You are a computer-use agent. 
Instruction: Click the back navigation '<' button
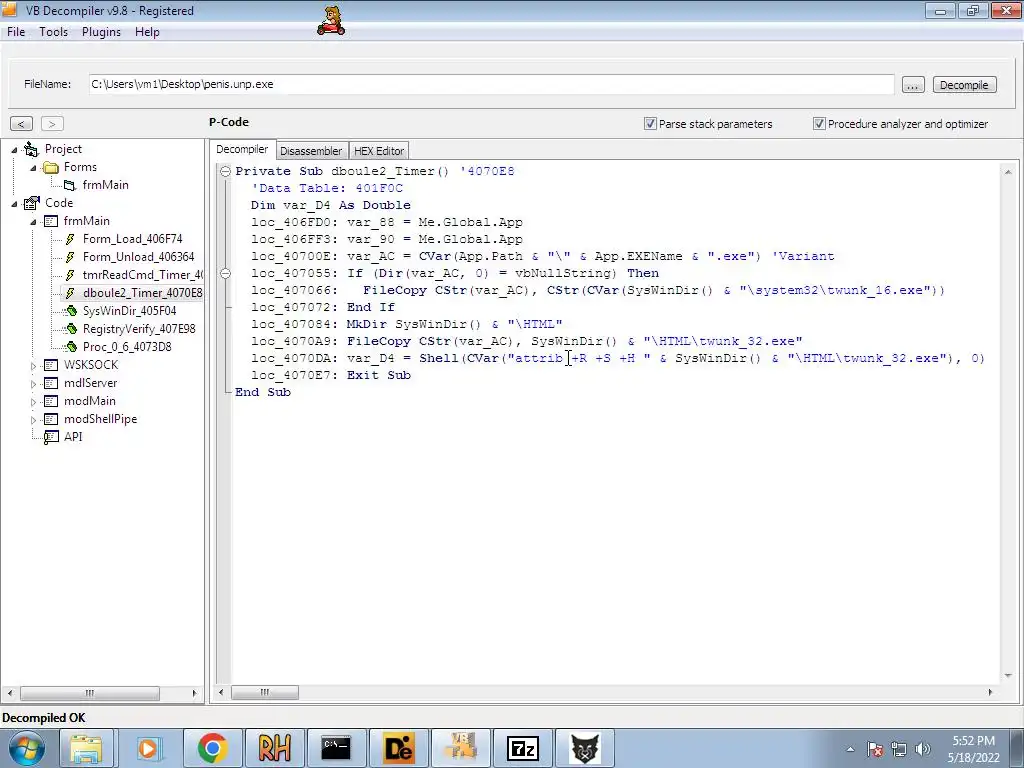point(21,123)
